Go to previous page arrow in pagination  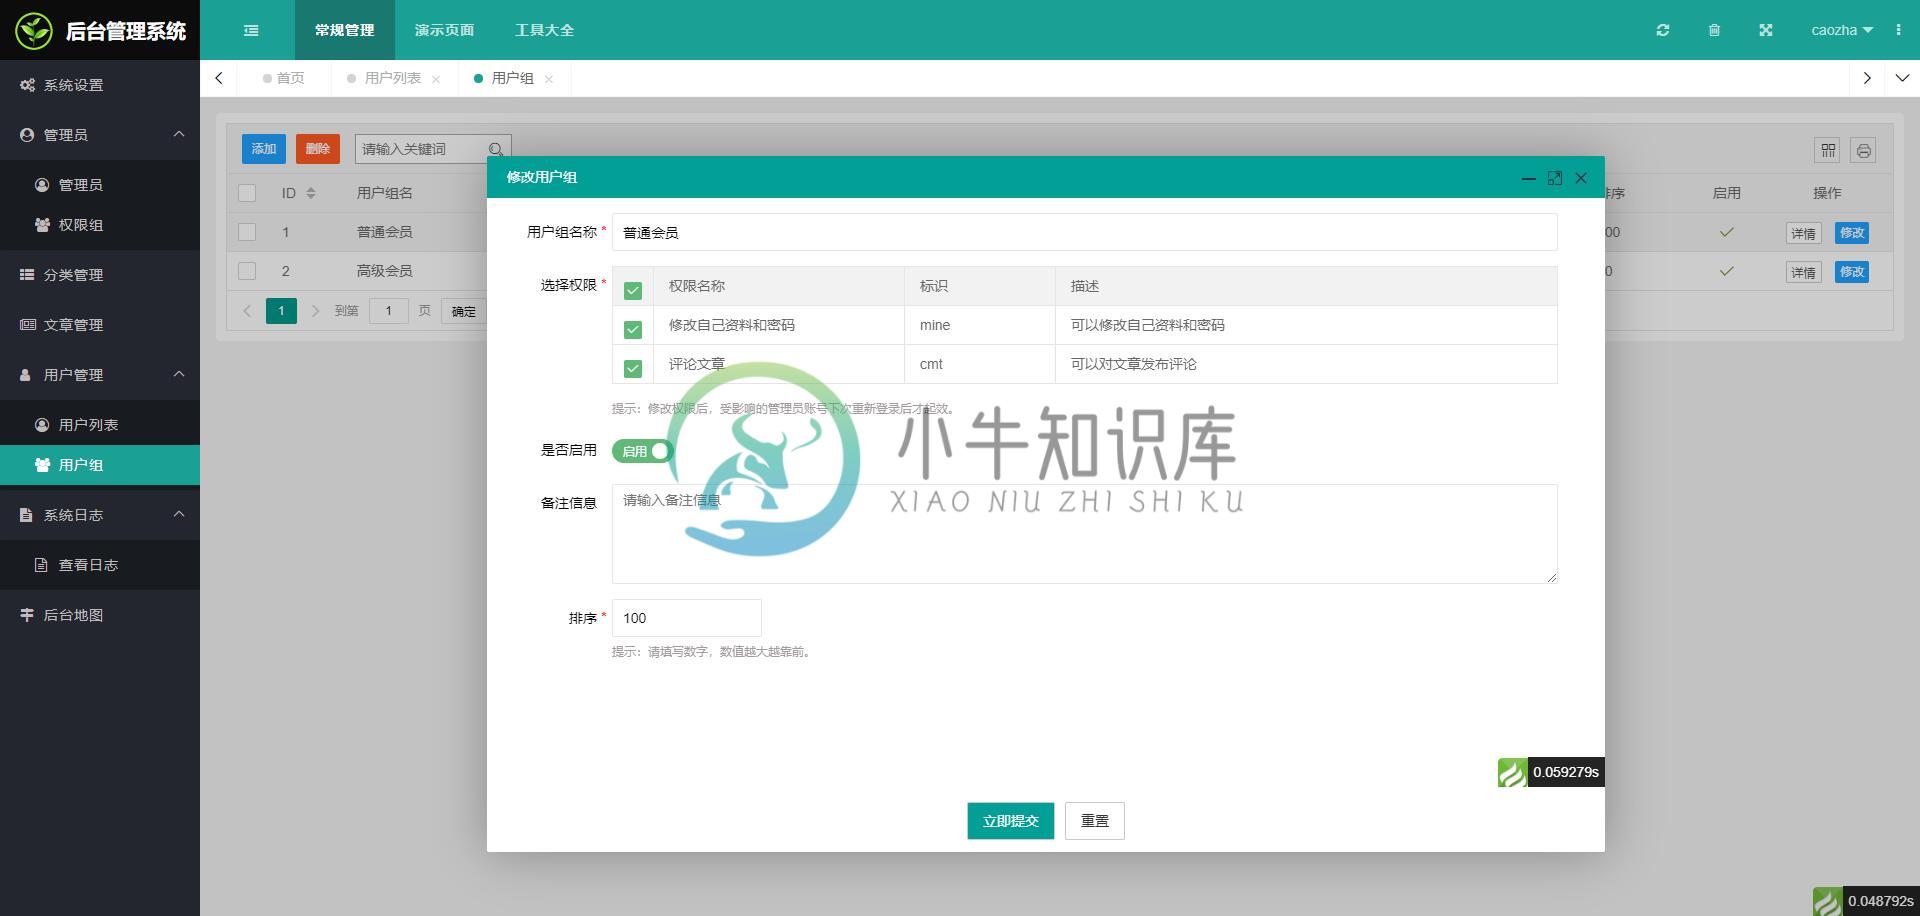click(247, 311)
